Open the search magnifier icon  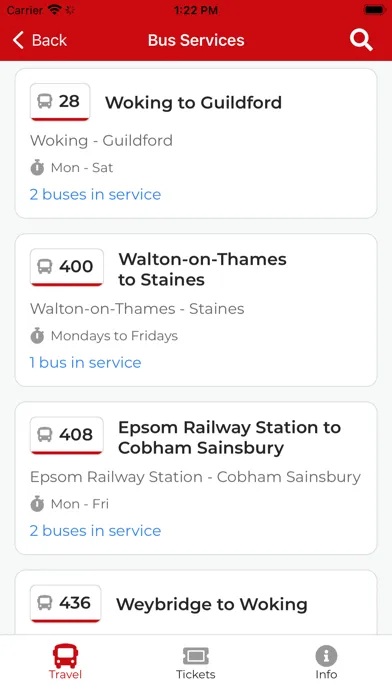(361, 40)
